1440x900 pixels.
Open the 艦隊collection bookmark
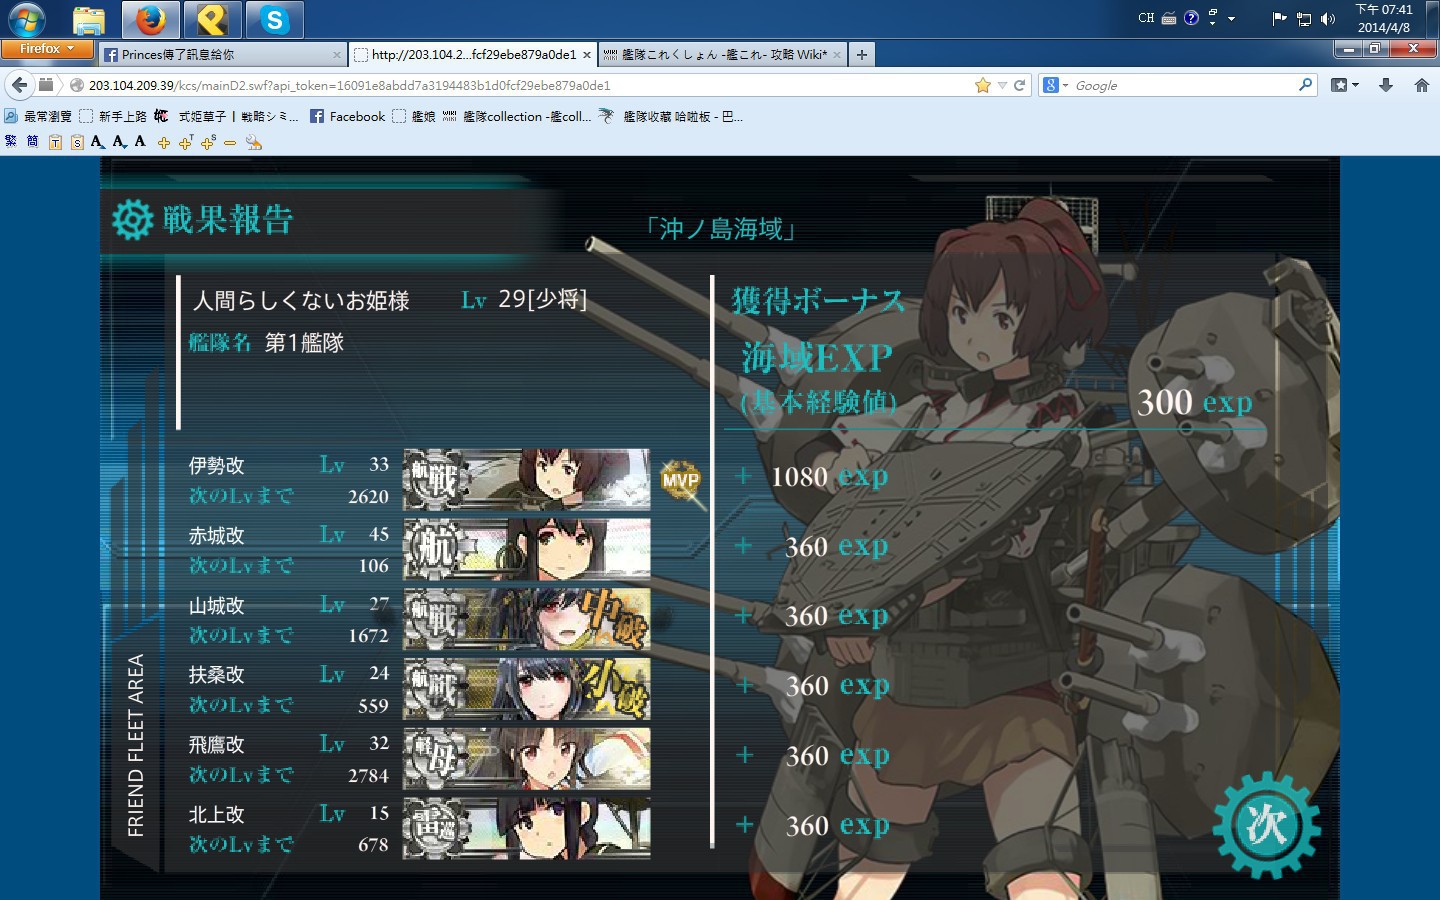pos(517,117)
